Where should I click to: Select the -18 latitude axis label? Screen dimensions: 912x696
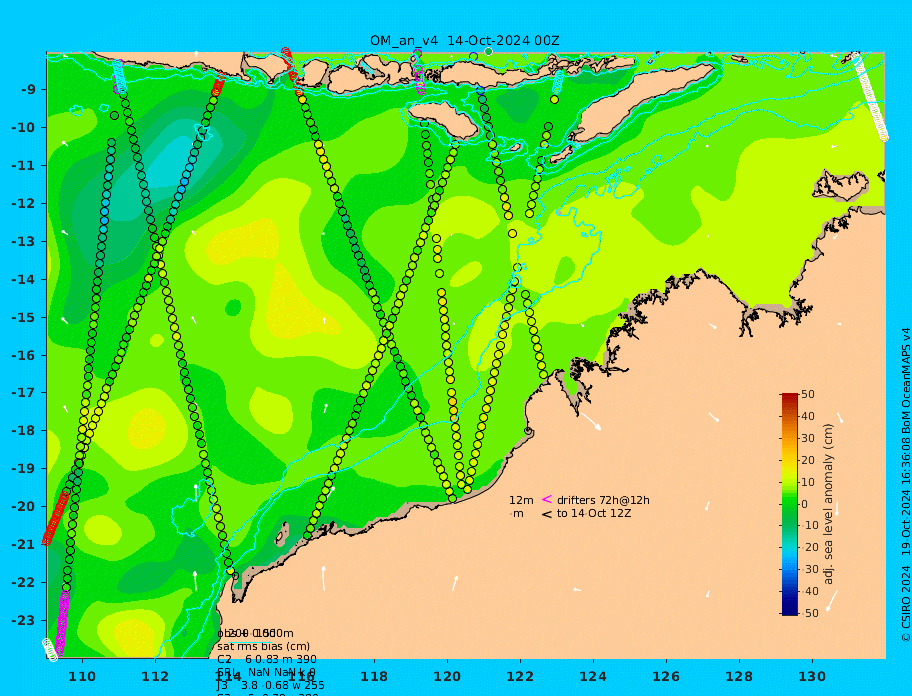pyautogui.click(x=24, y=431)
